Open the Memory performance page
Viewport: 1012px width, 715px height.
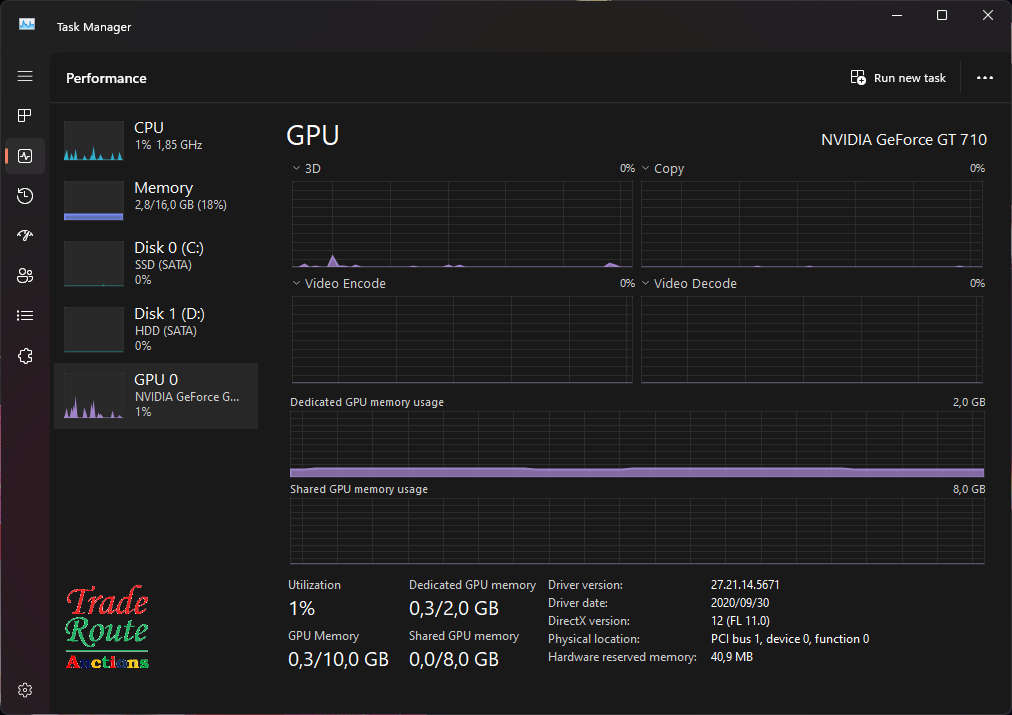click(x=155, y=200)
